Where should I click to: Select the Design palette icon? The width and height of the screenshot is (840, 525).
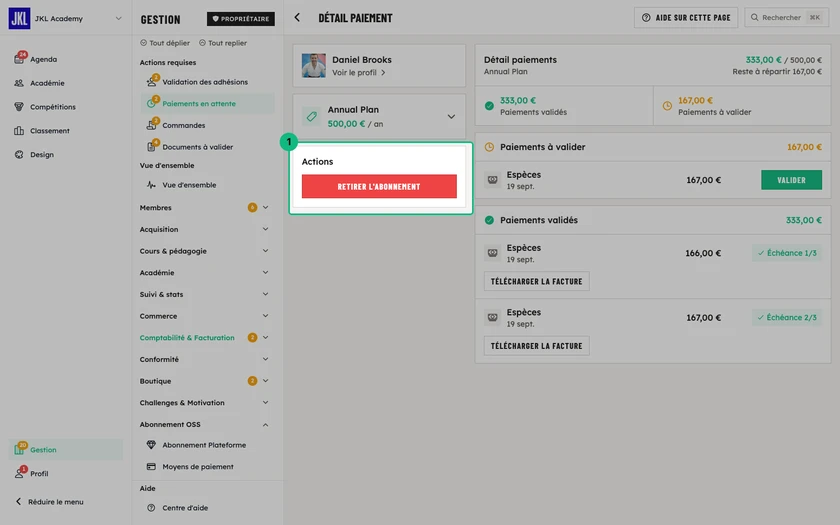tap(19, 154)
